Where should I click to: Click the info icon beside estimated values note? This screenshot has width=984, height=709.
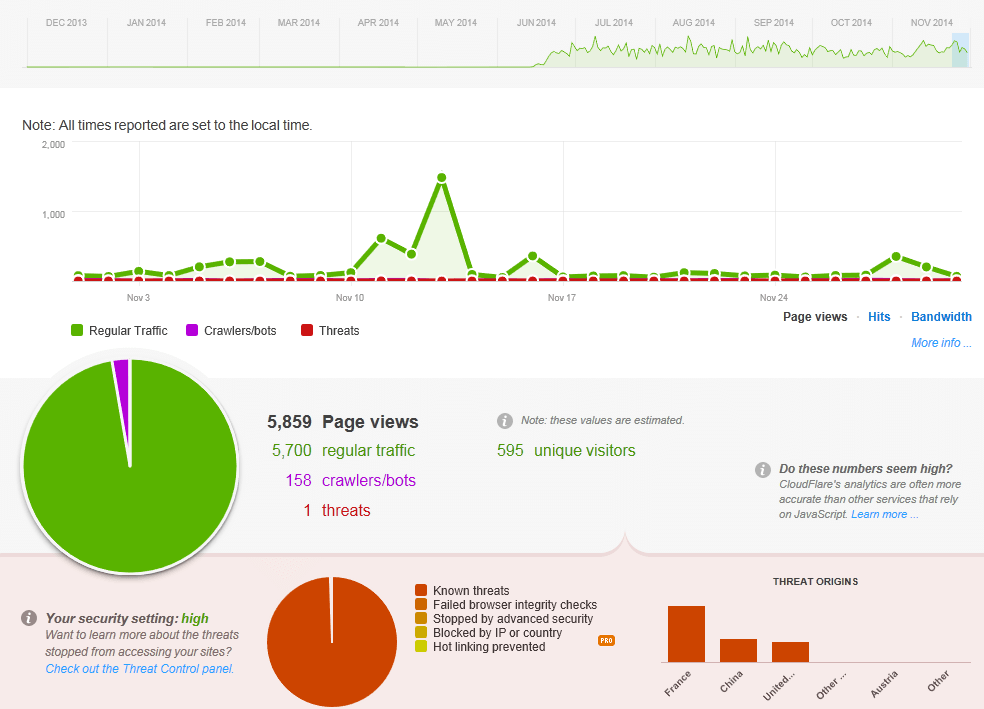(x=505, y=421)
